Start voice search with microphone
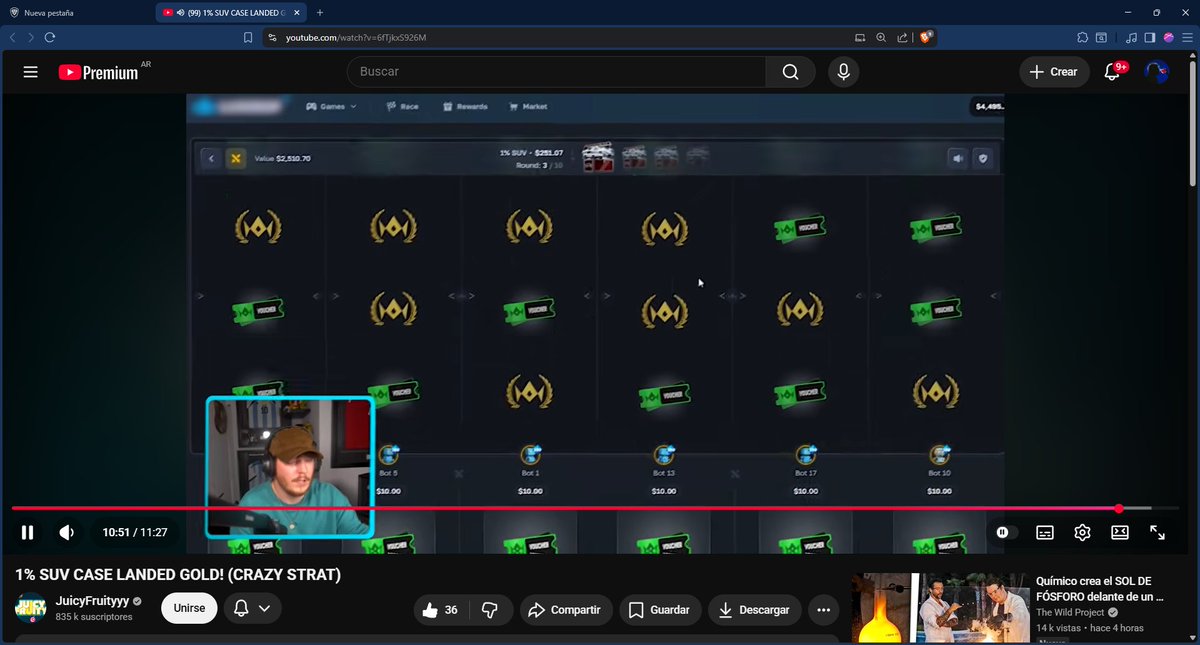Viewport: 1200px width, 645px height. 843,72
